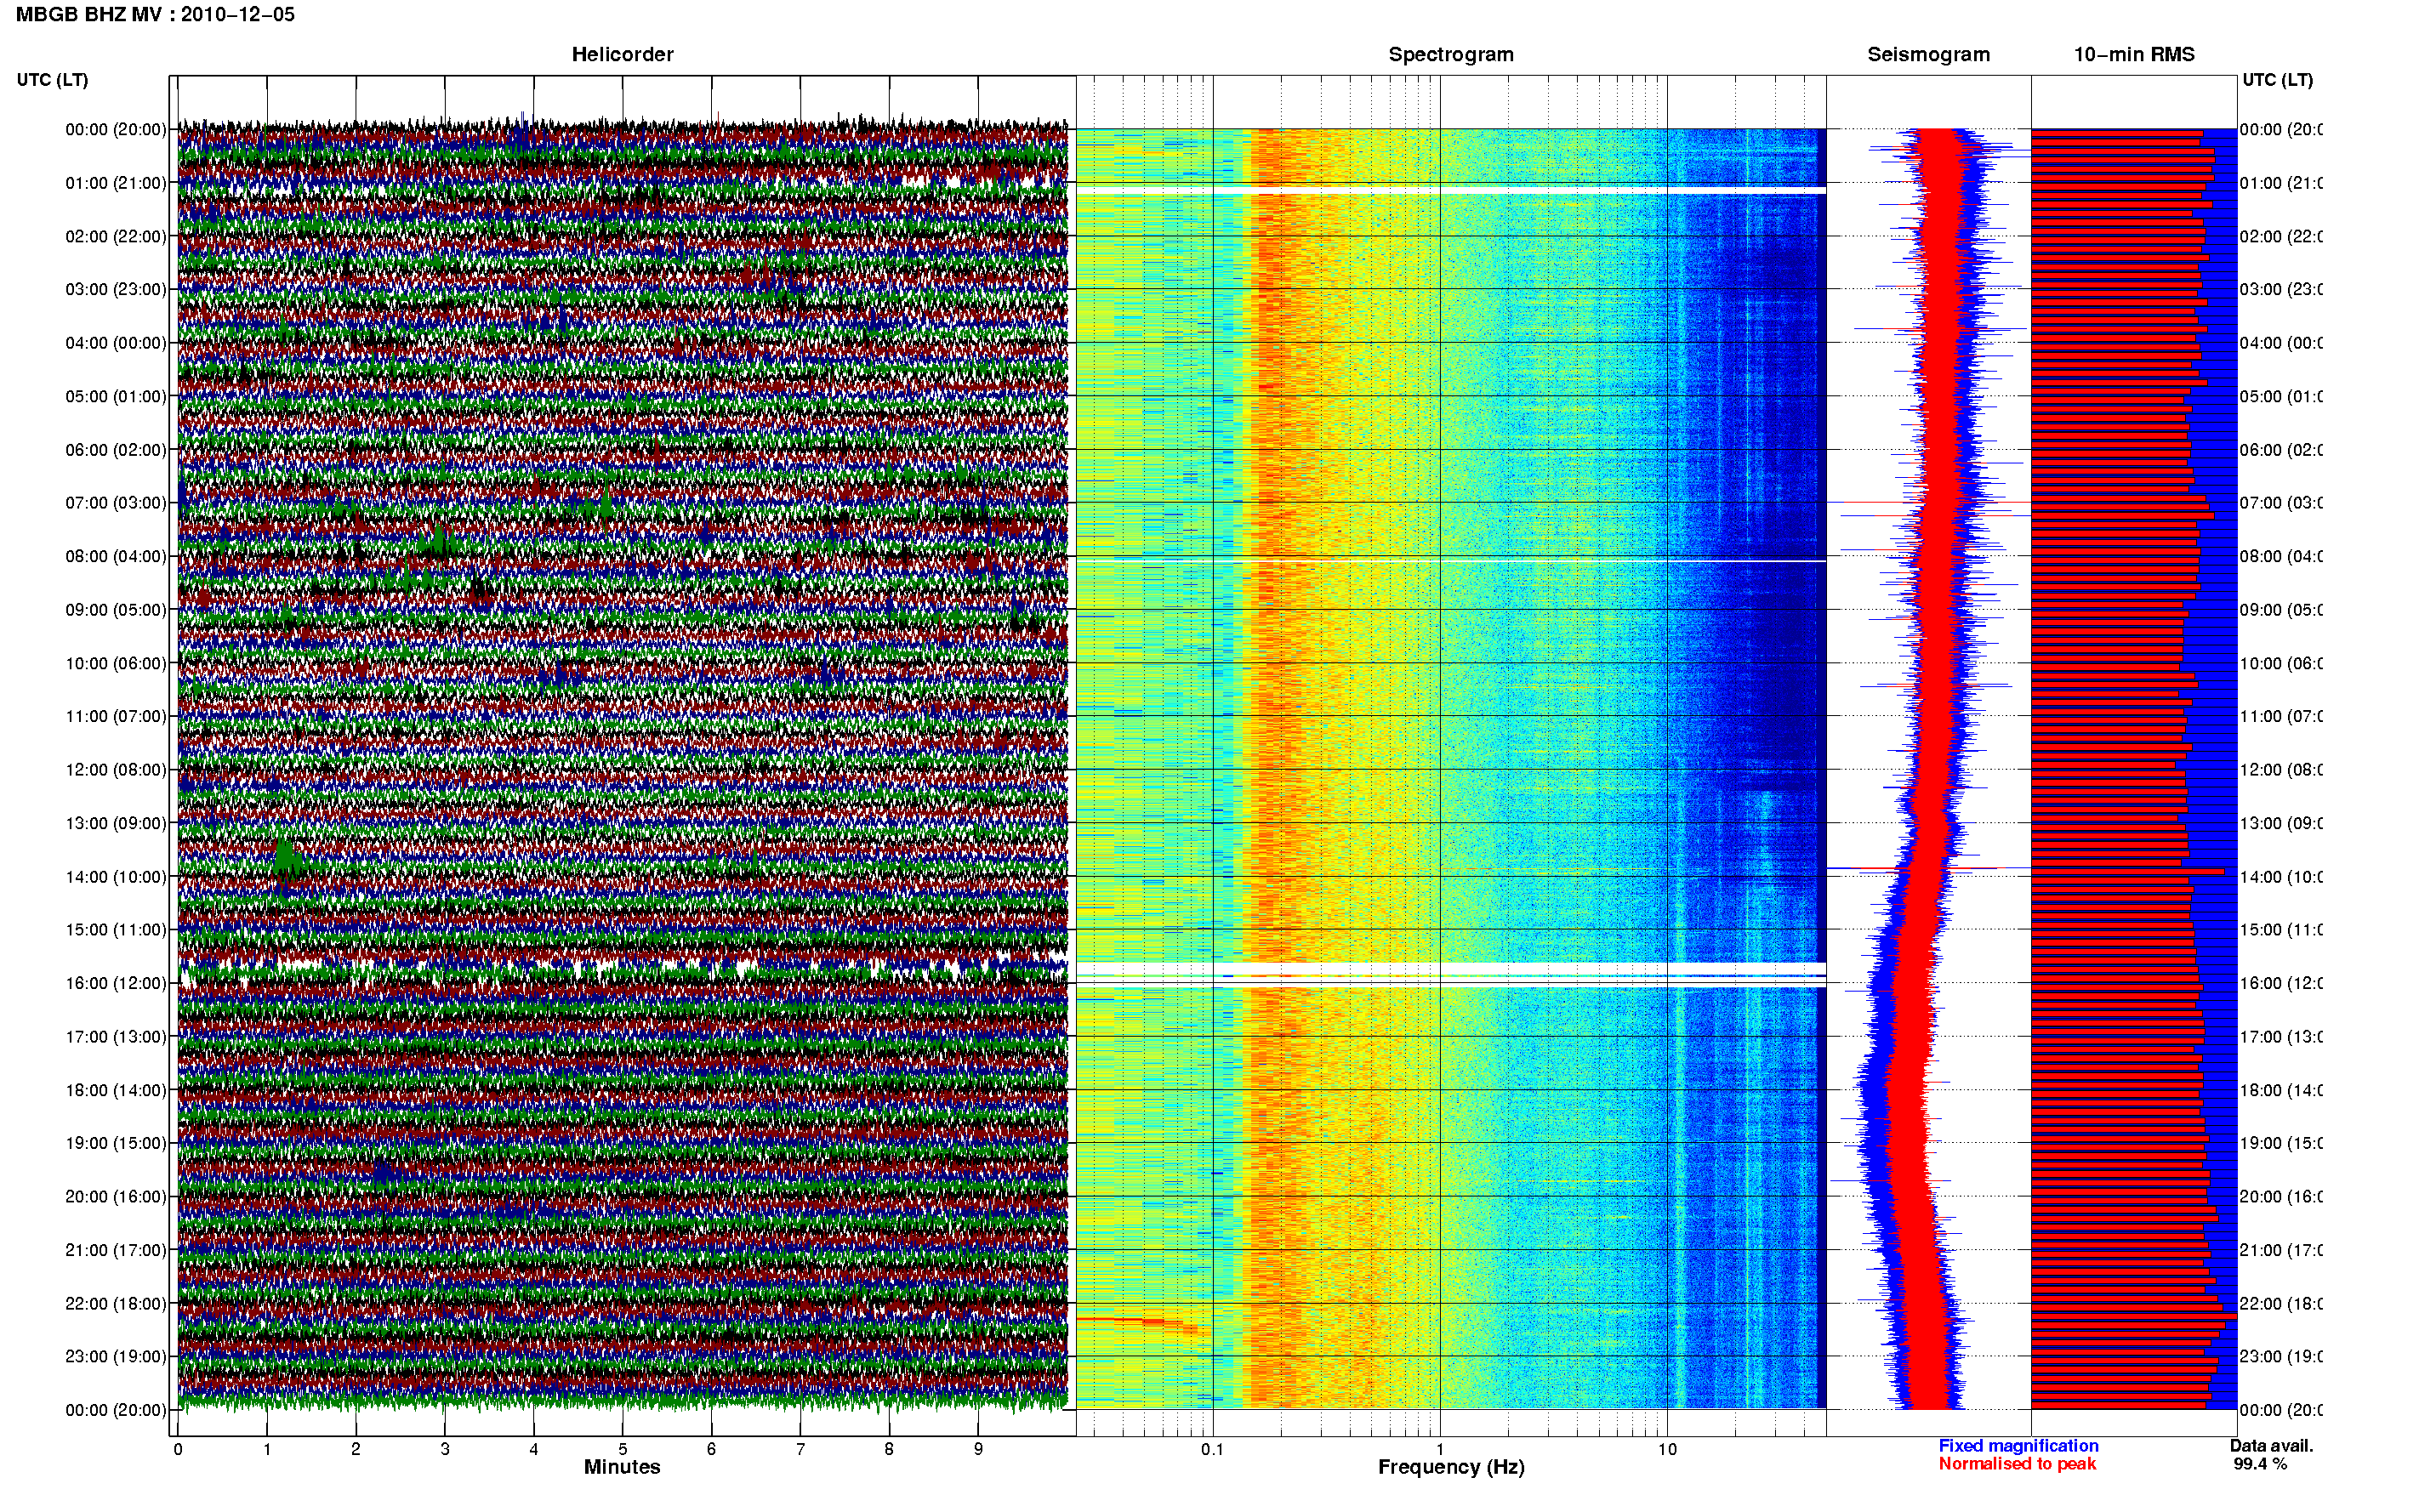This screenshot has width=2419, height=1512.
Task: Click the 'Frequency (Hz)' x-axis label
Action: tap(1451, 1467)
